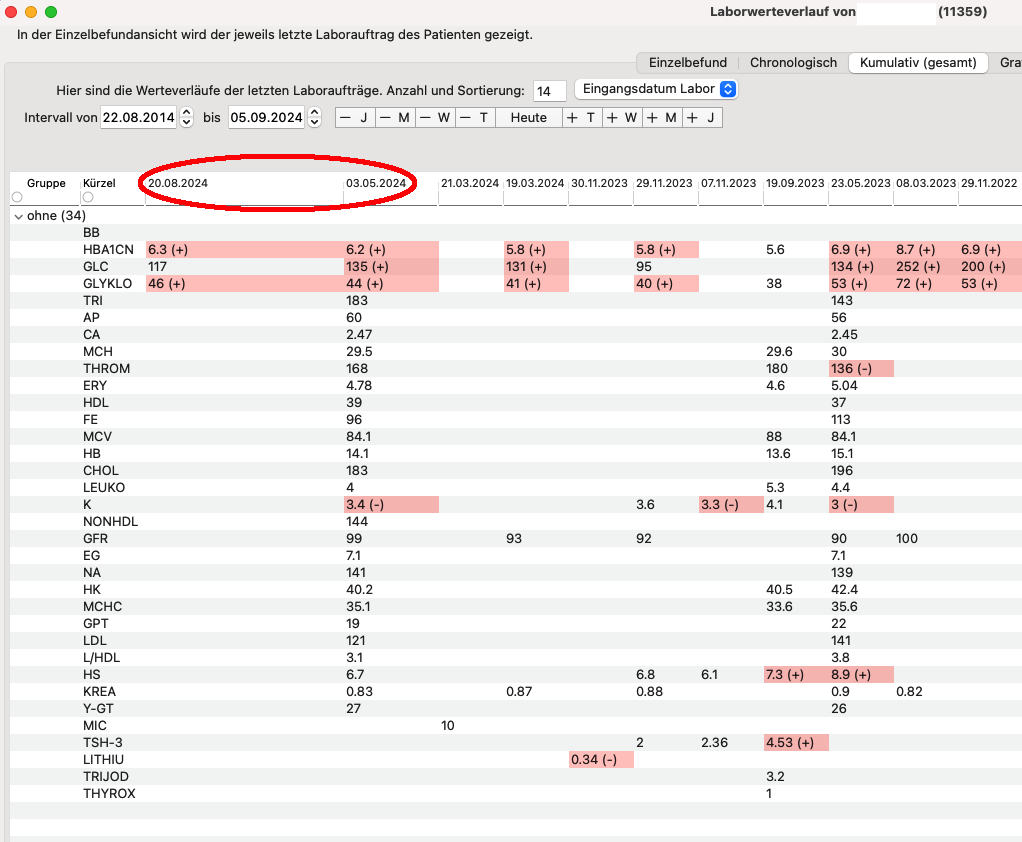Select the radio button under Gruppe column
The width and height of the screenshot is (1022, 842).
point(17,197)
